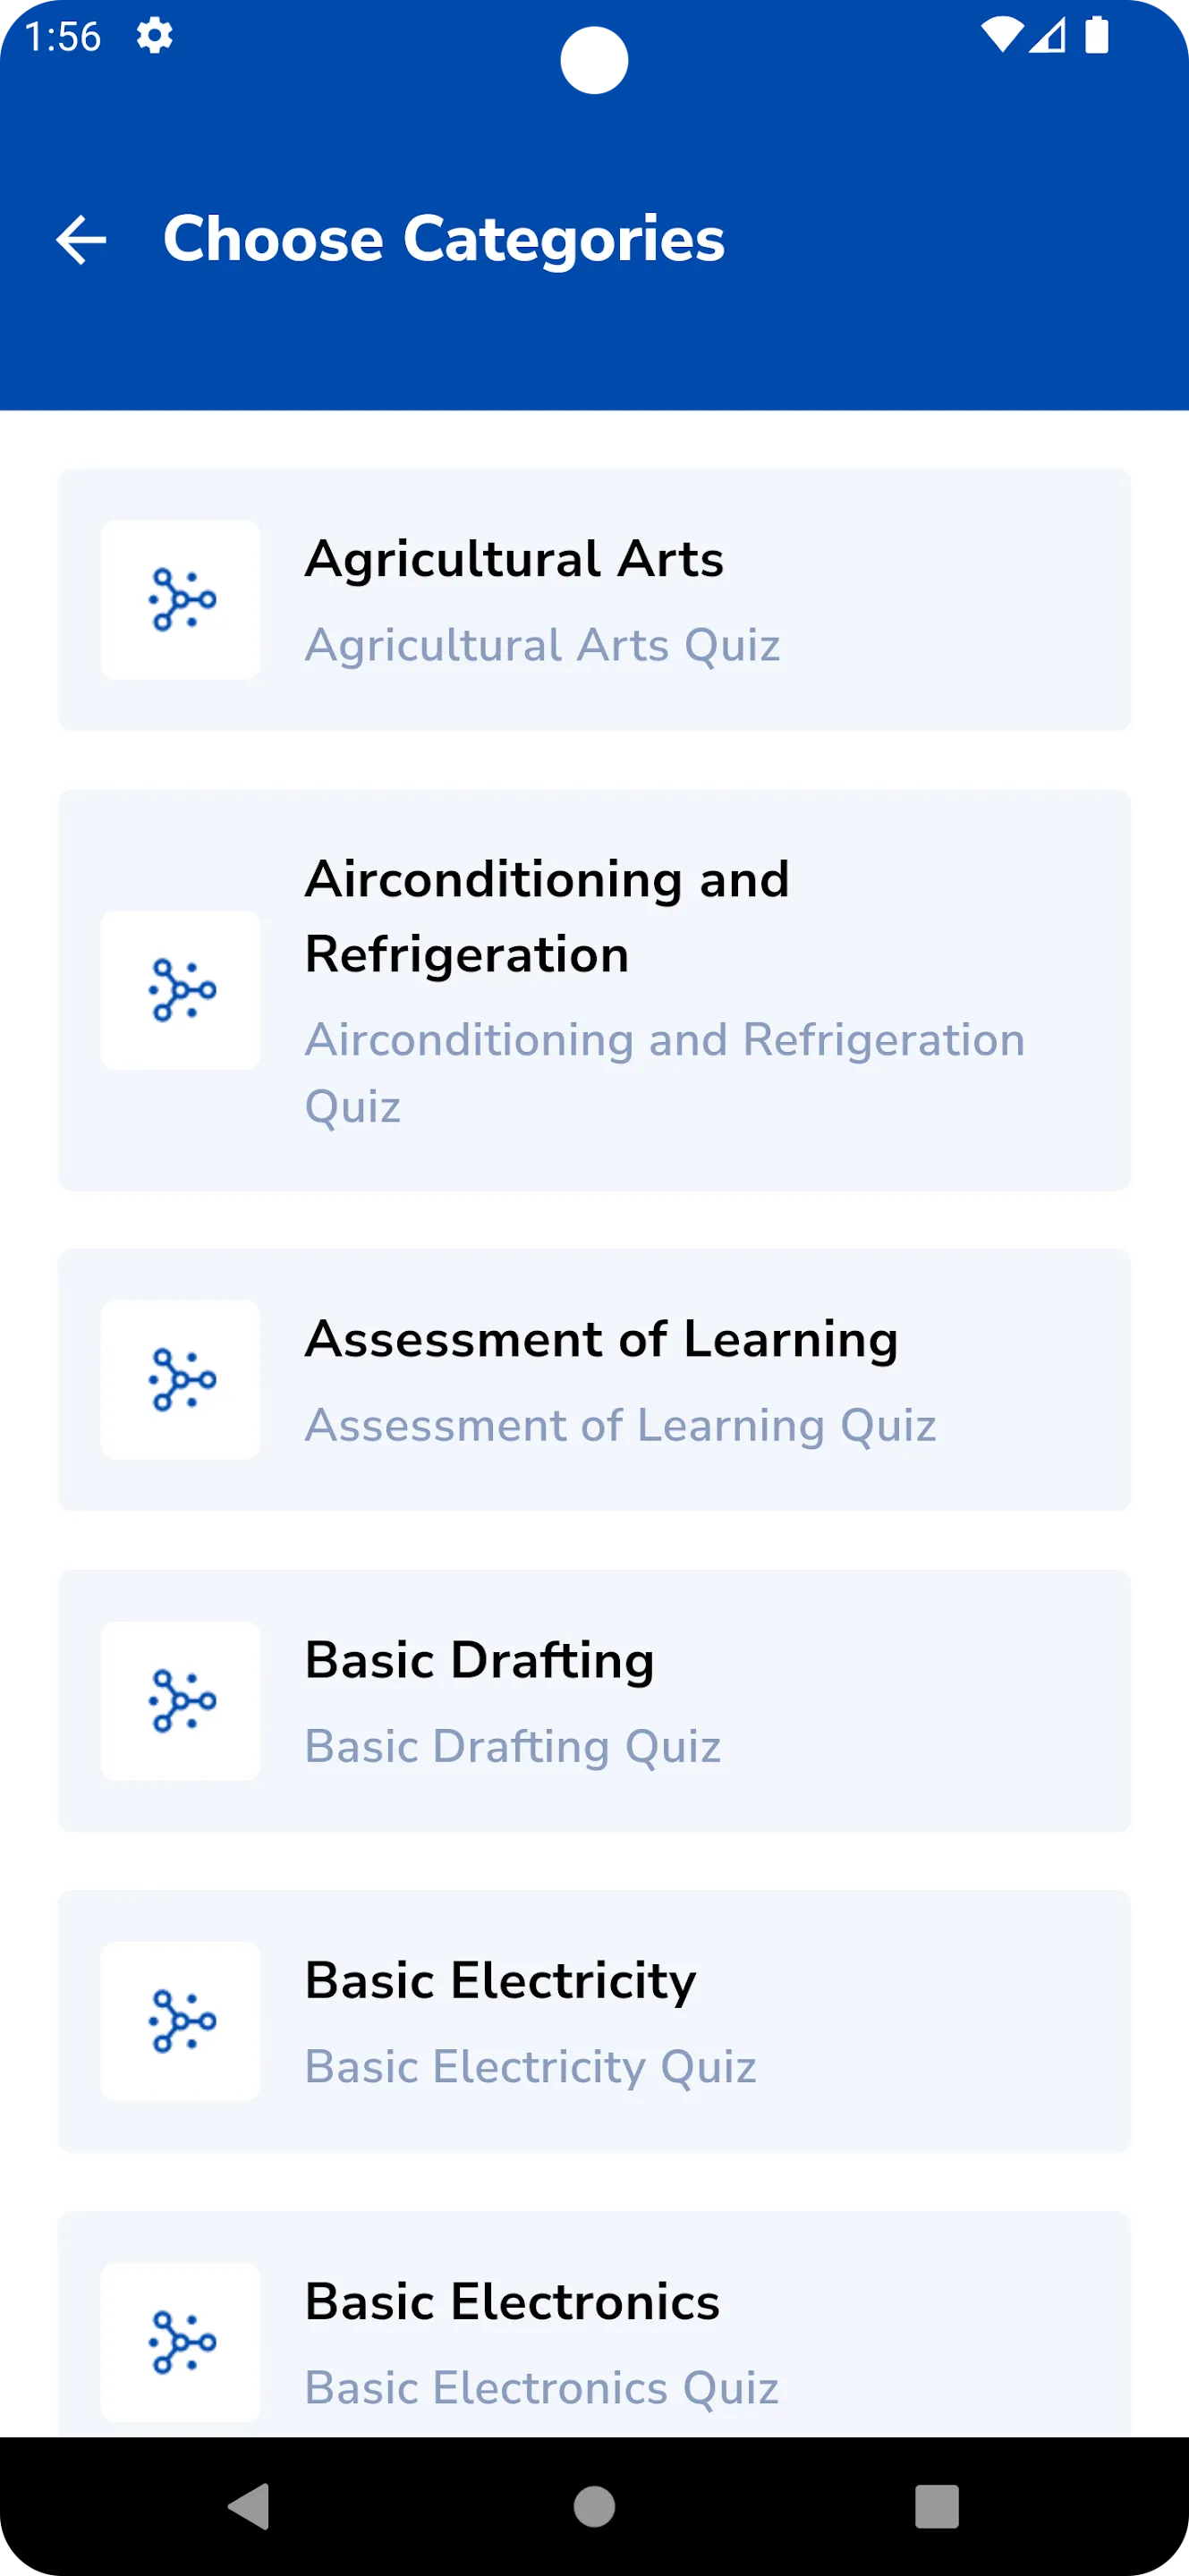Tap the Agricultural Arts Quiz subtitle
1189x2576 pixels.
click(542, 645)
